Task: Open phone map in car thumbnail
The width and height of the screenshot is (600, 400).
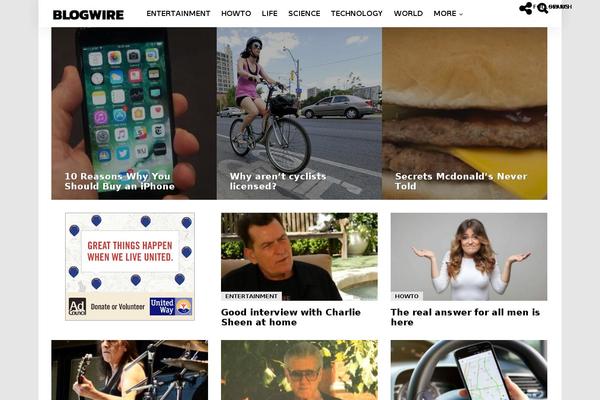Action: 469,370
